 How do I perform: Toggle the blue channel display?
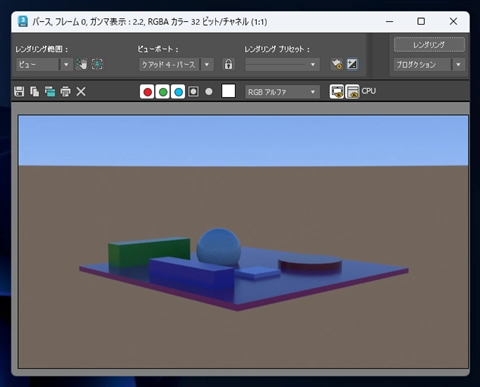(178, 92)
